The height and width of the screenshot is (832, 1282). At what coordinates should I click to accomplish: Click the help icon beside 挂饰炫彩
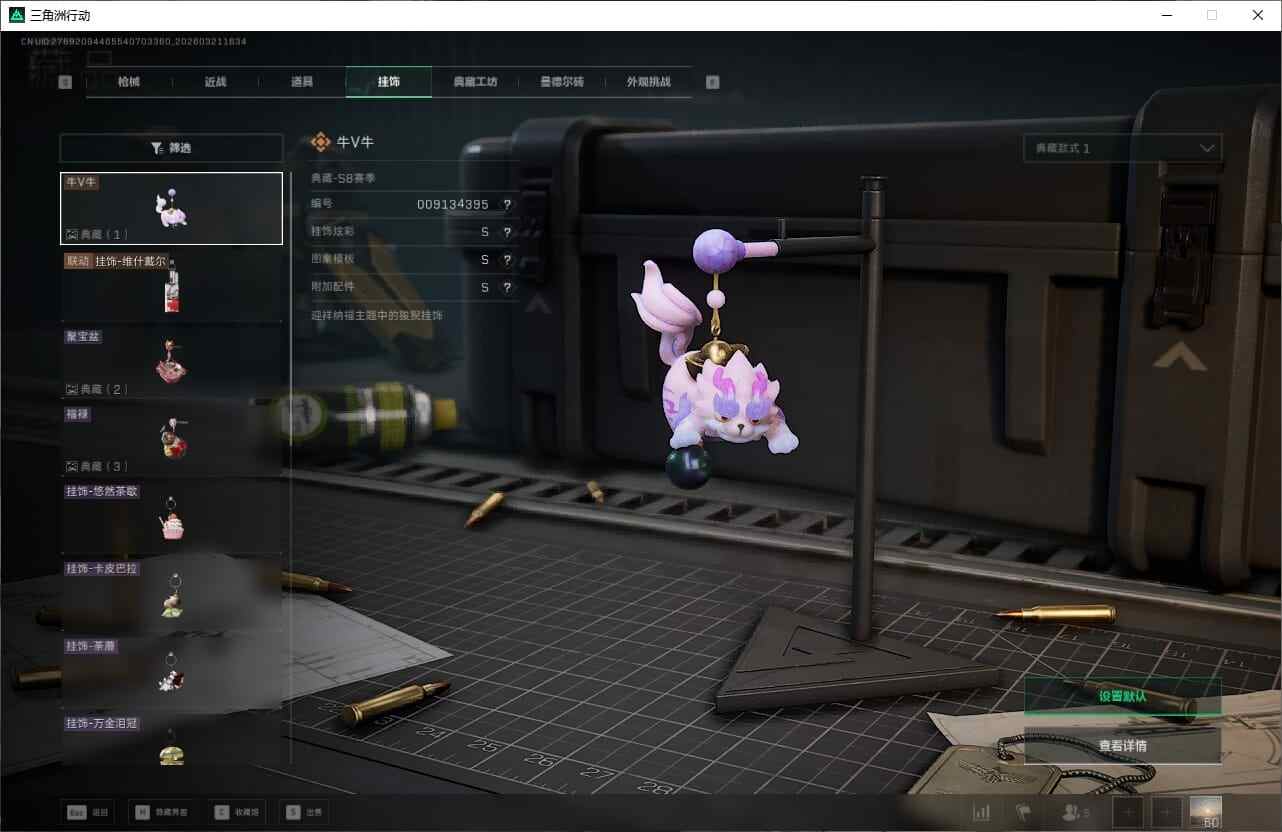507,232
